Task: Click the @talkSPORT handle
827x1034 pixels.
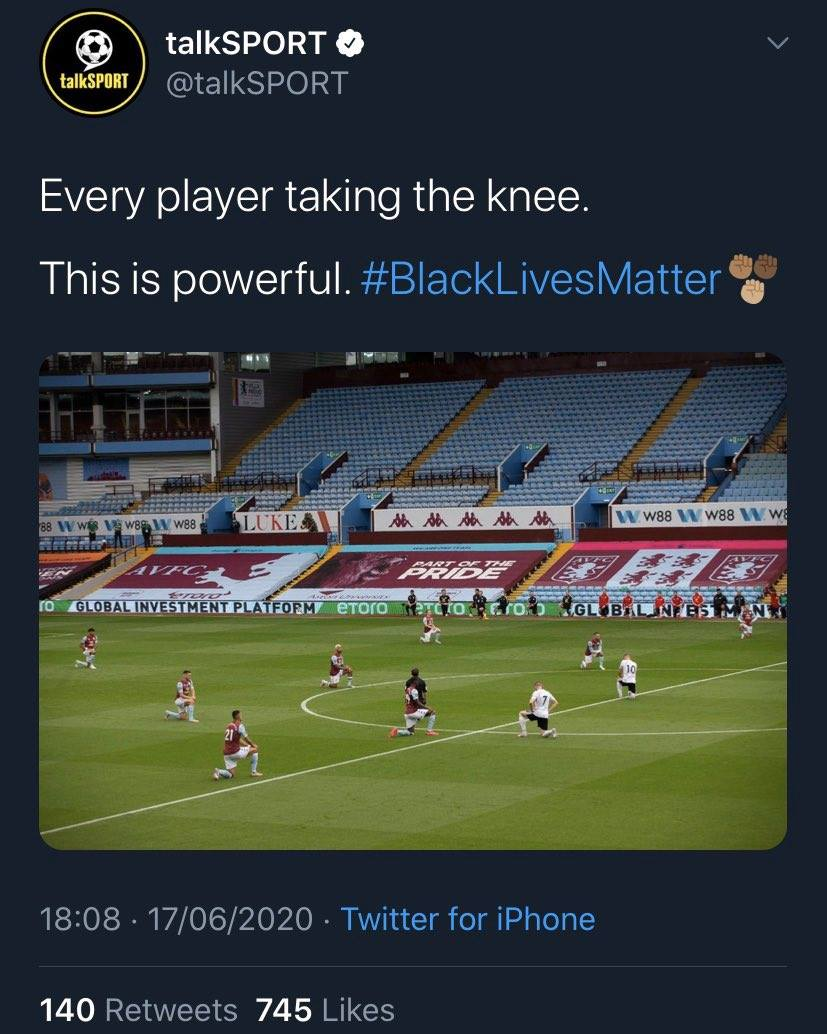Action: 255,82
